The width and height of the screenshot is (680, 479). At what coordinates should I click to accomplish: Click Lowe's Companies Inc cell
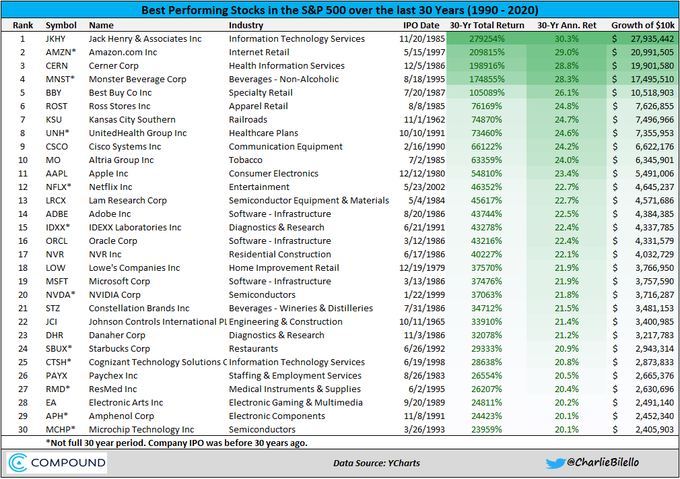(134, 267)
